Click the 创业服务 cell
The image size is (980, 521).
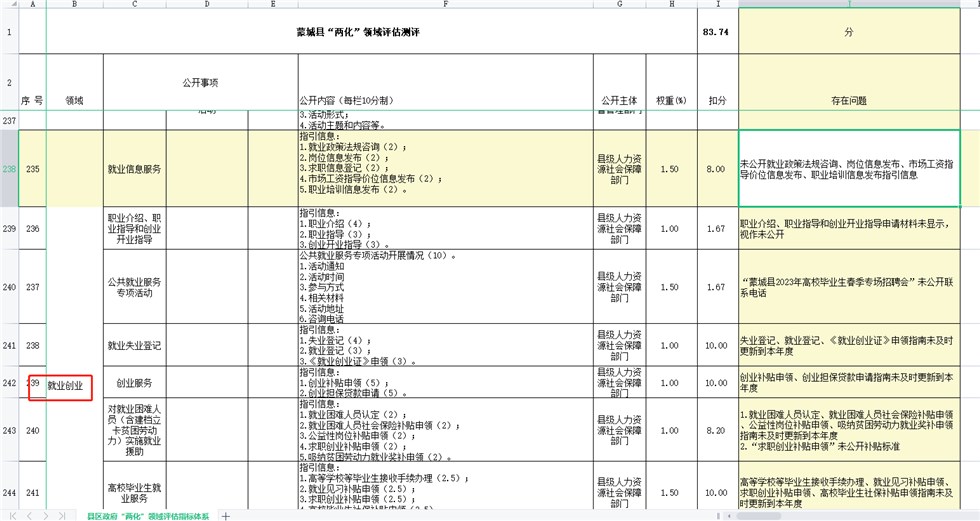click(134, 383)
